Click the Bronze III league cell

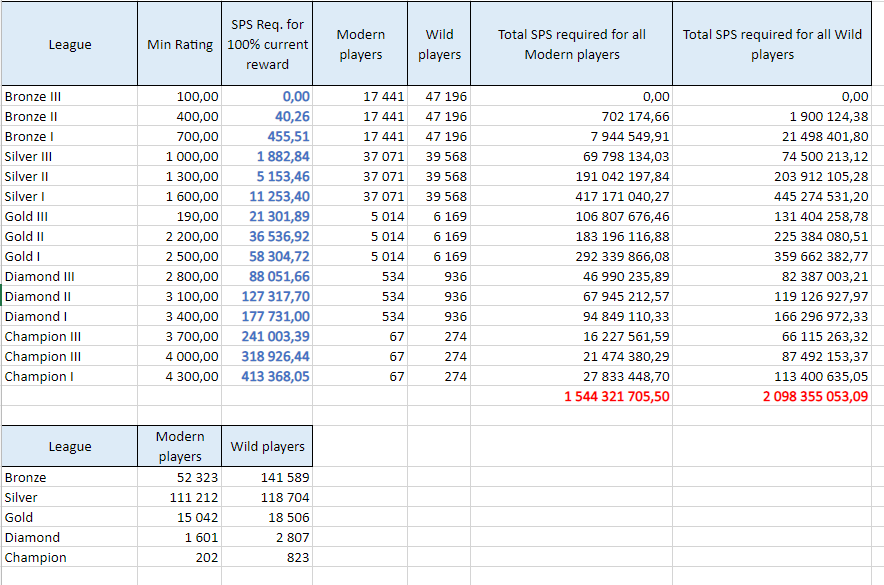coord(69,96)
